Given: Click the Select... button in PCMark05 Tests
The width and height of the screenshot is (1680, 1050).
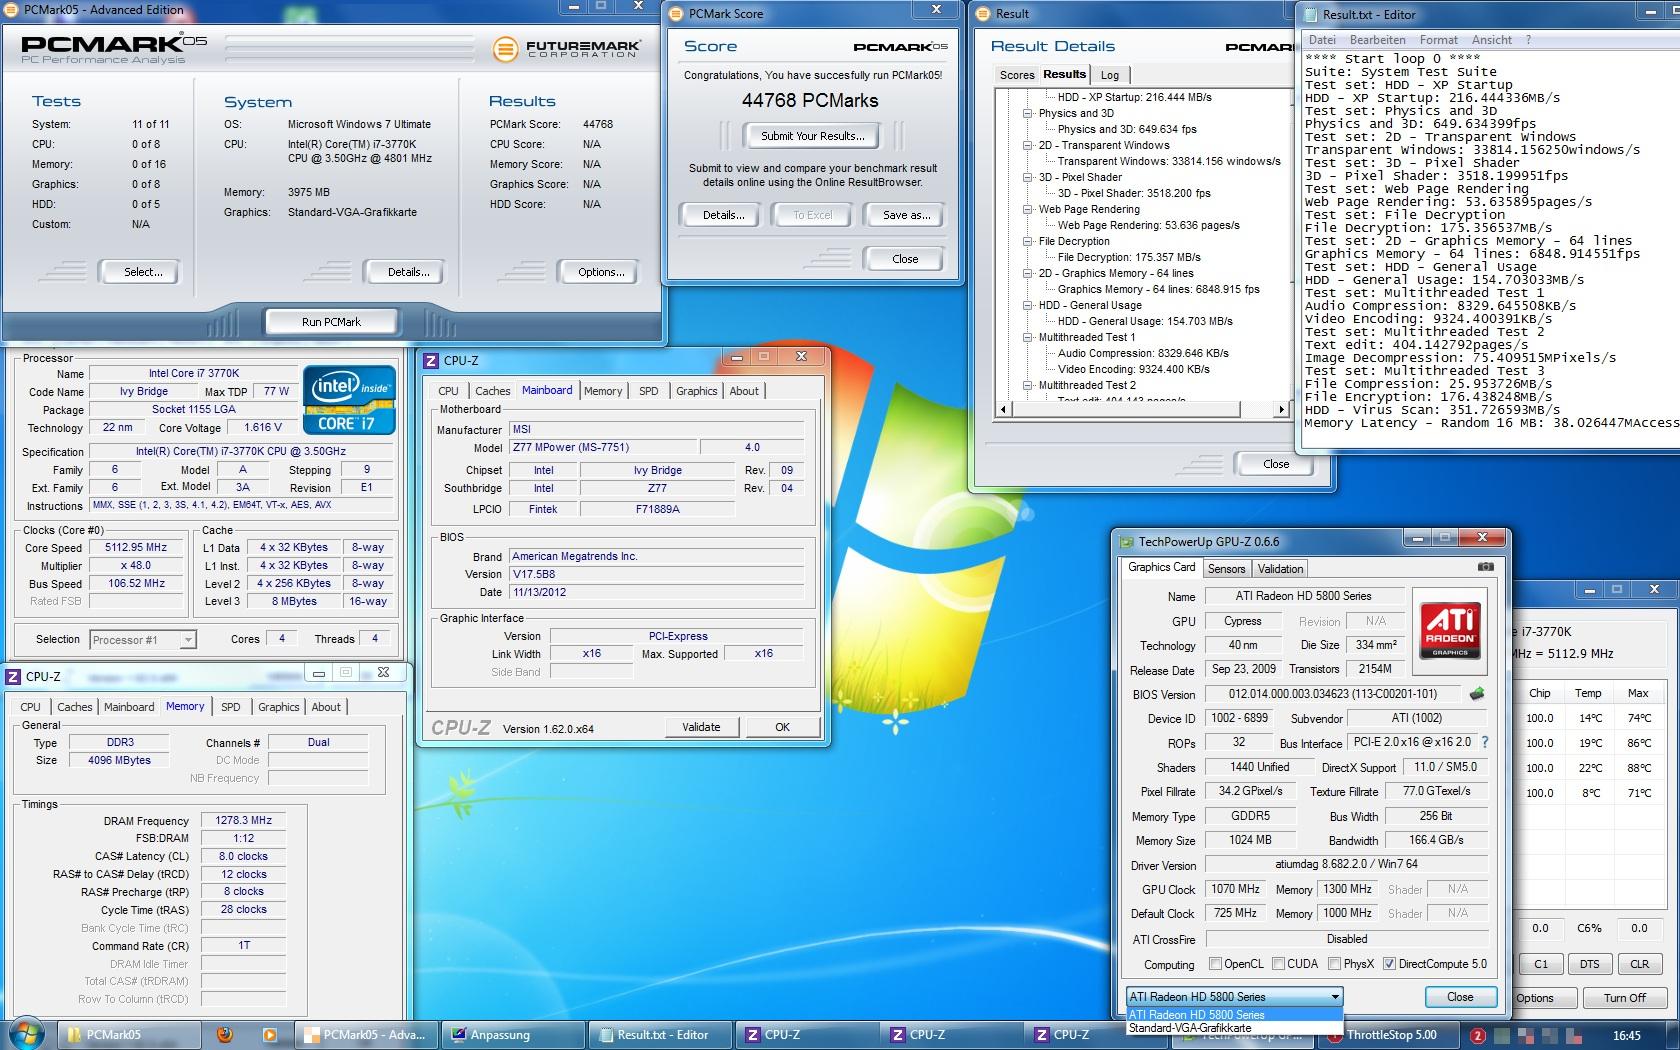Looking at the screenshot, I should pos(143,272).
